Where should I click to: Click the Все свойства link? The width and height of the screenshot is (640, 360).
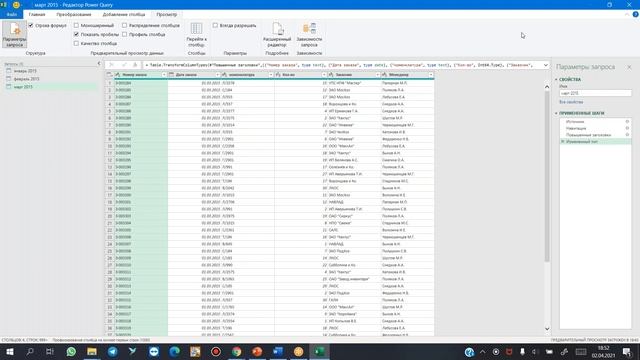pyautogui.click(x=571, y=102)
